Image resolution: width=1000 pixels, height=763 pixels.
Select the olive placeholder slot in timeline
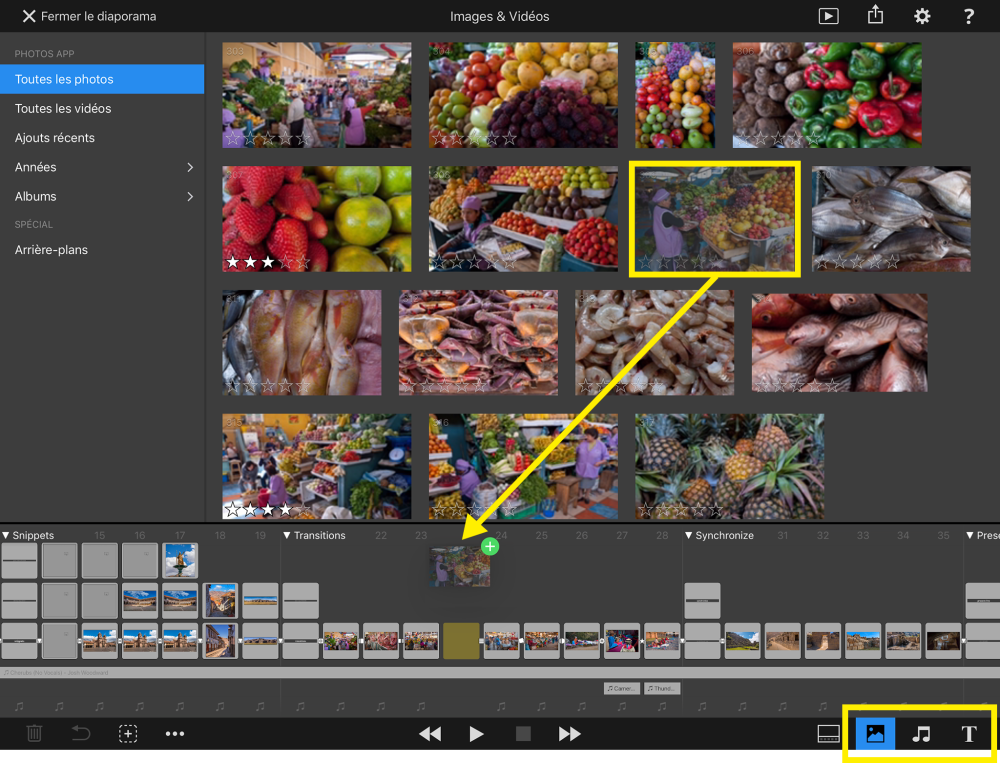pyautogui.click(x=461, y=641)
